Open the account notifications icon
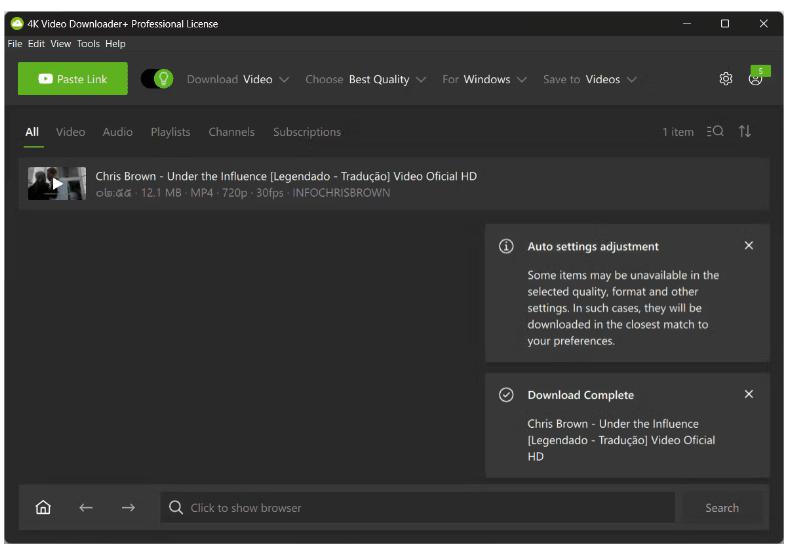This screenshot has width=798, height=551. [756, 79]
